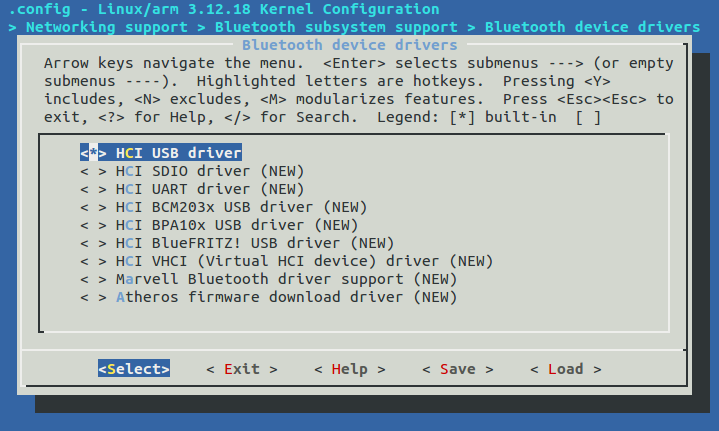Select Atheros firmware download driver entry
719x431 pixels.
[287, 297]
